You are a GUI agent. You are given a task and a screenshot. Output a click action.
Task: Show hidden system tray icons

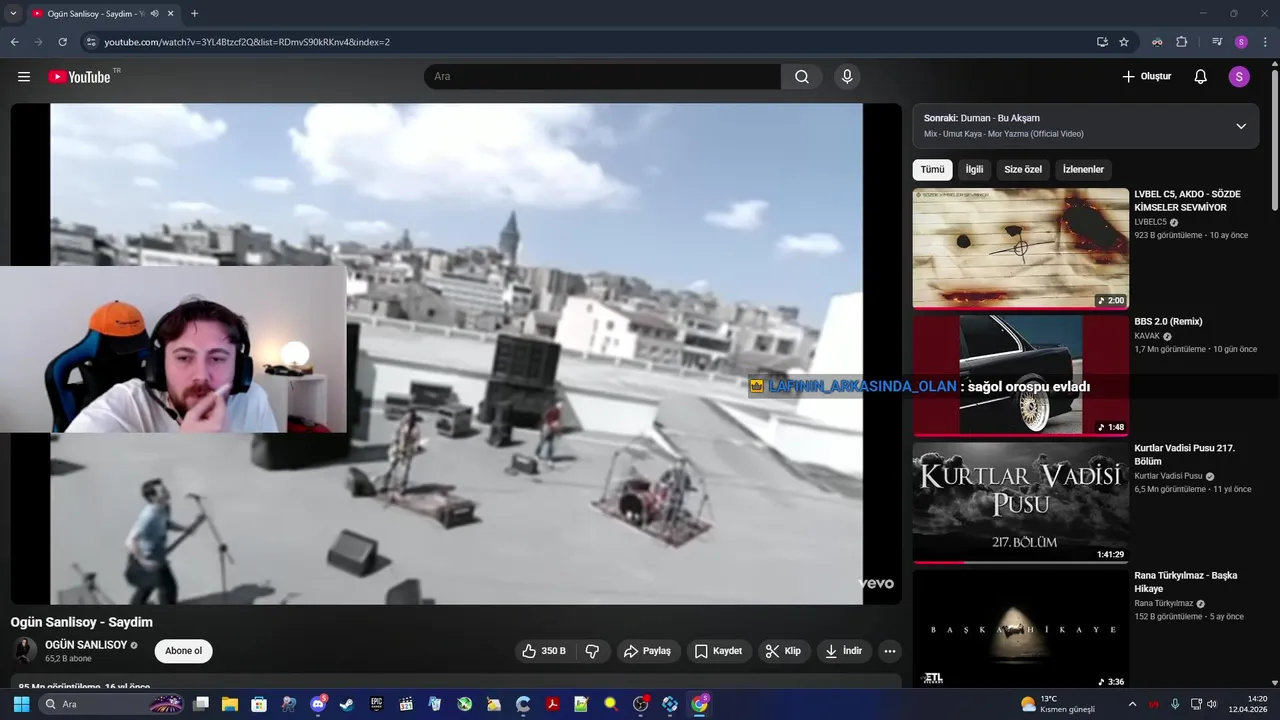point(1132,704)
